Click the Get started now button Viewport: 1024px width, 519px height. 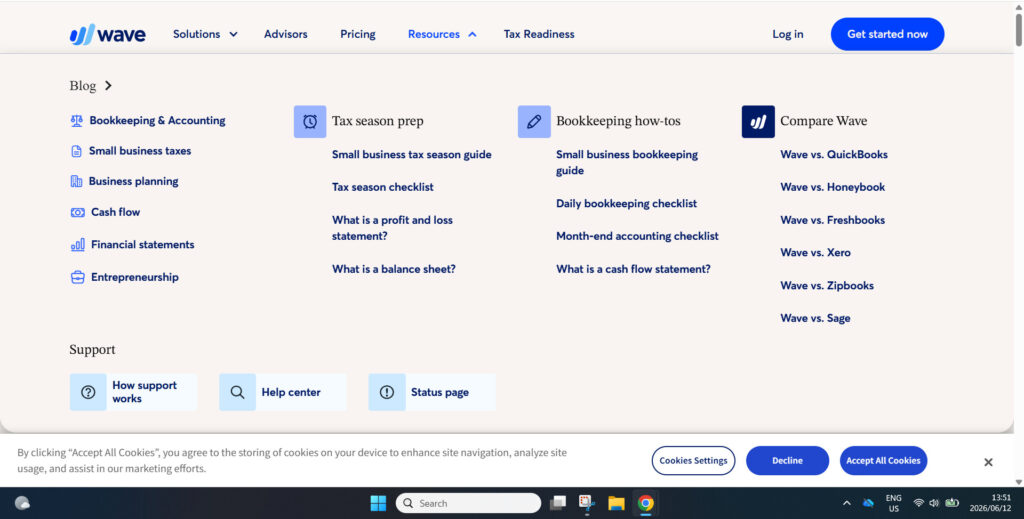888,34
